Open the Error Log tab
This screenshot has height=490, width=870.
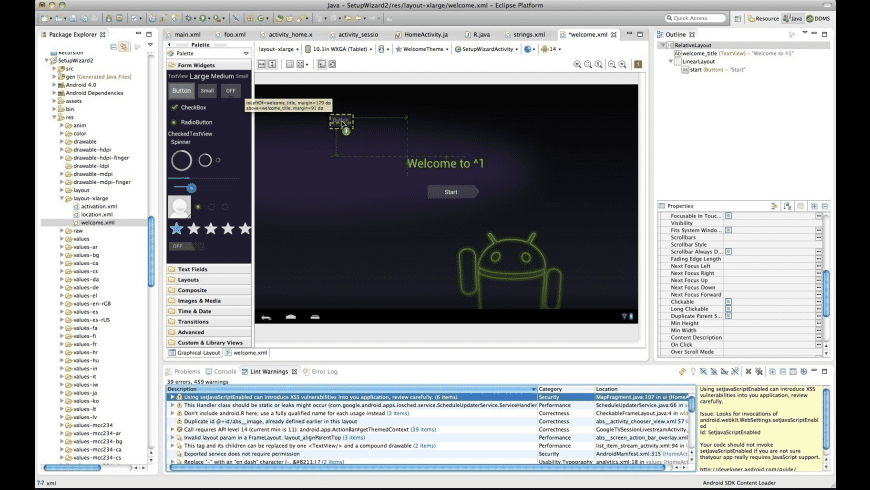coord(322,371)
